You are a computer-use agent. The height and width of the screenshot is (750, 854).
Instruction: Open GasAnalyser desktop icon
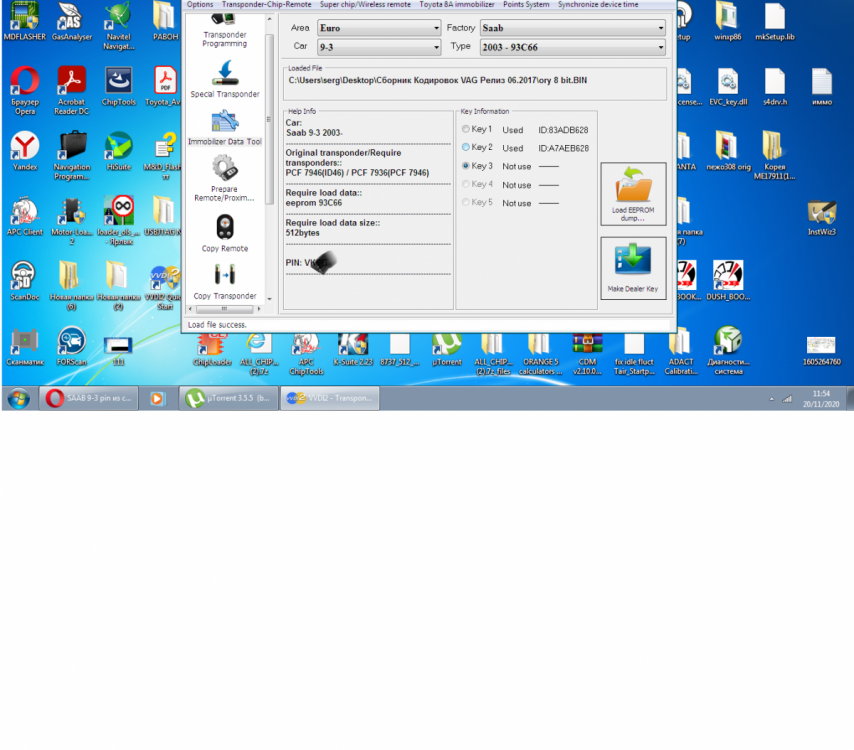click(72, 22)
